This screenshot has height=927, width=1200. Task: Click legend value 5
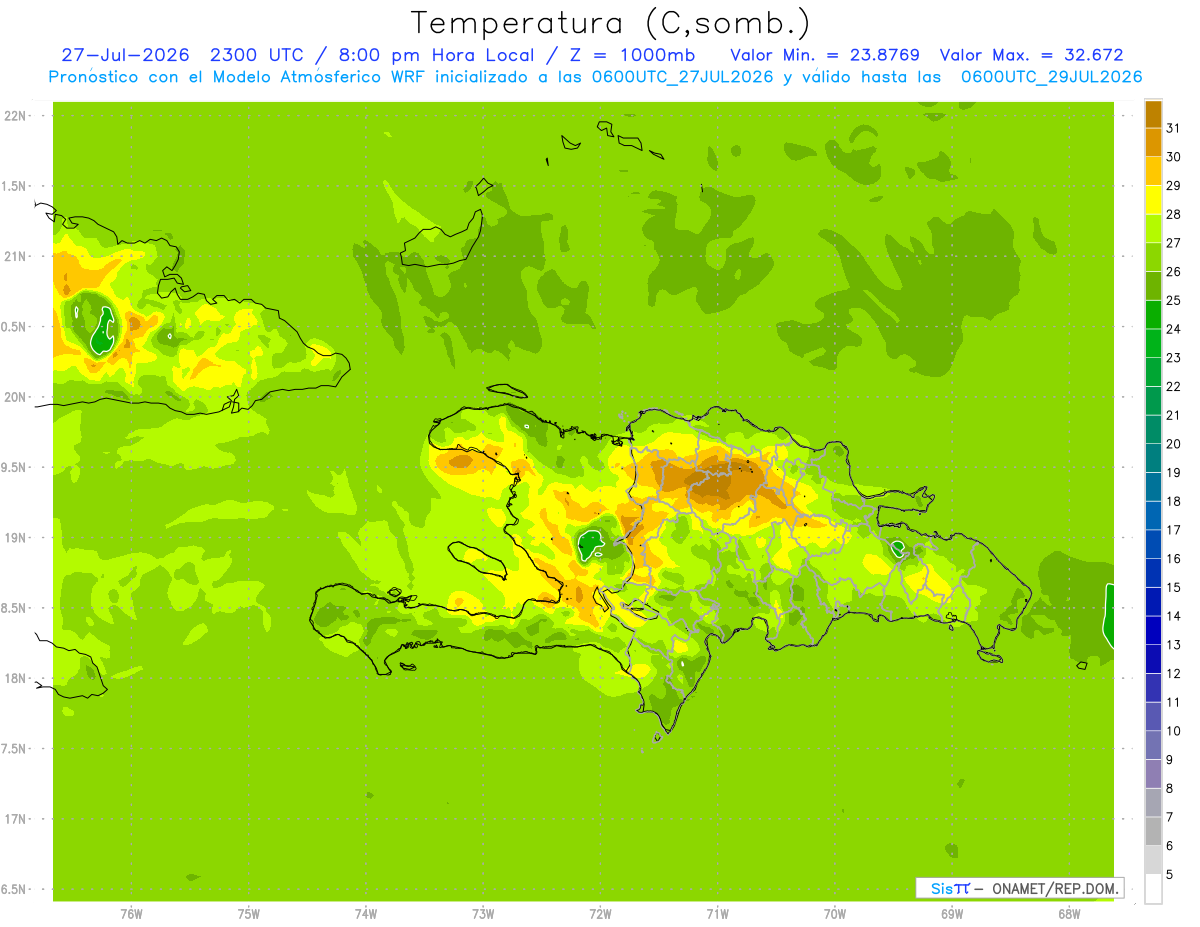pyautogui.click(x=1169, y=875)
